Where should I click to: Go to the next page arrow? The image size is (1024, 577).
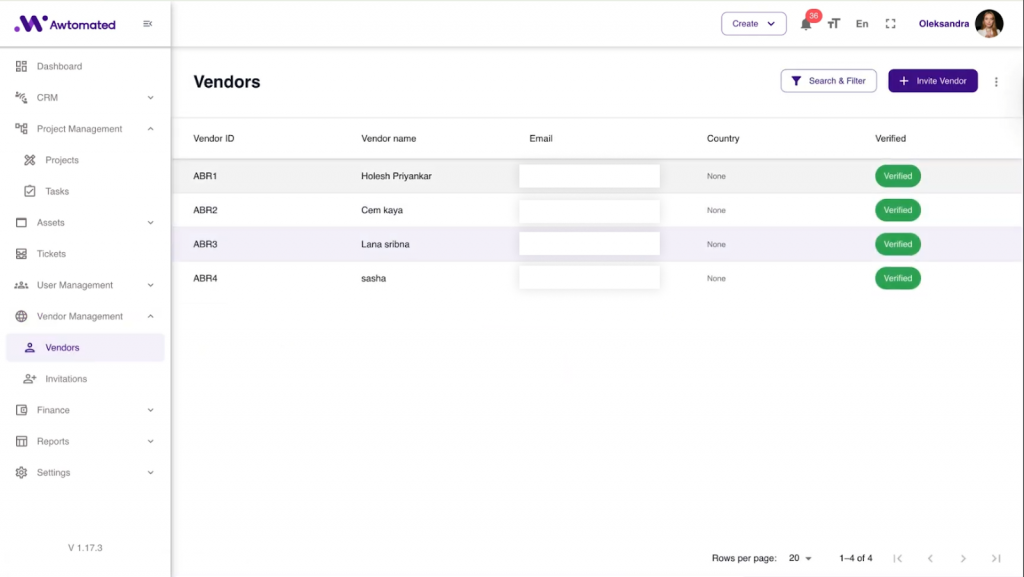(x=963, y=558)
